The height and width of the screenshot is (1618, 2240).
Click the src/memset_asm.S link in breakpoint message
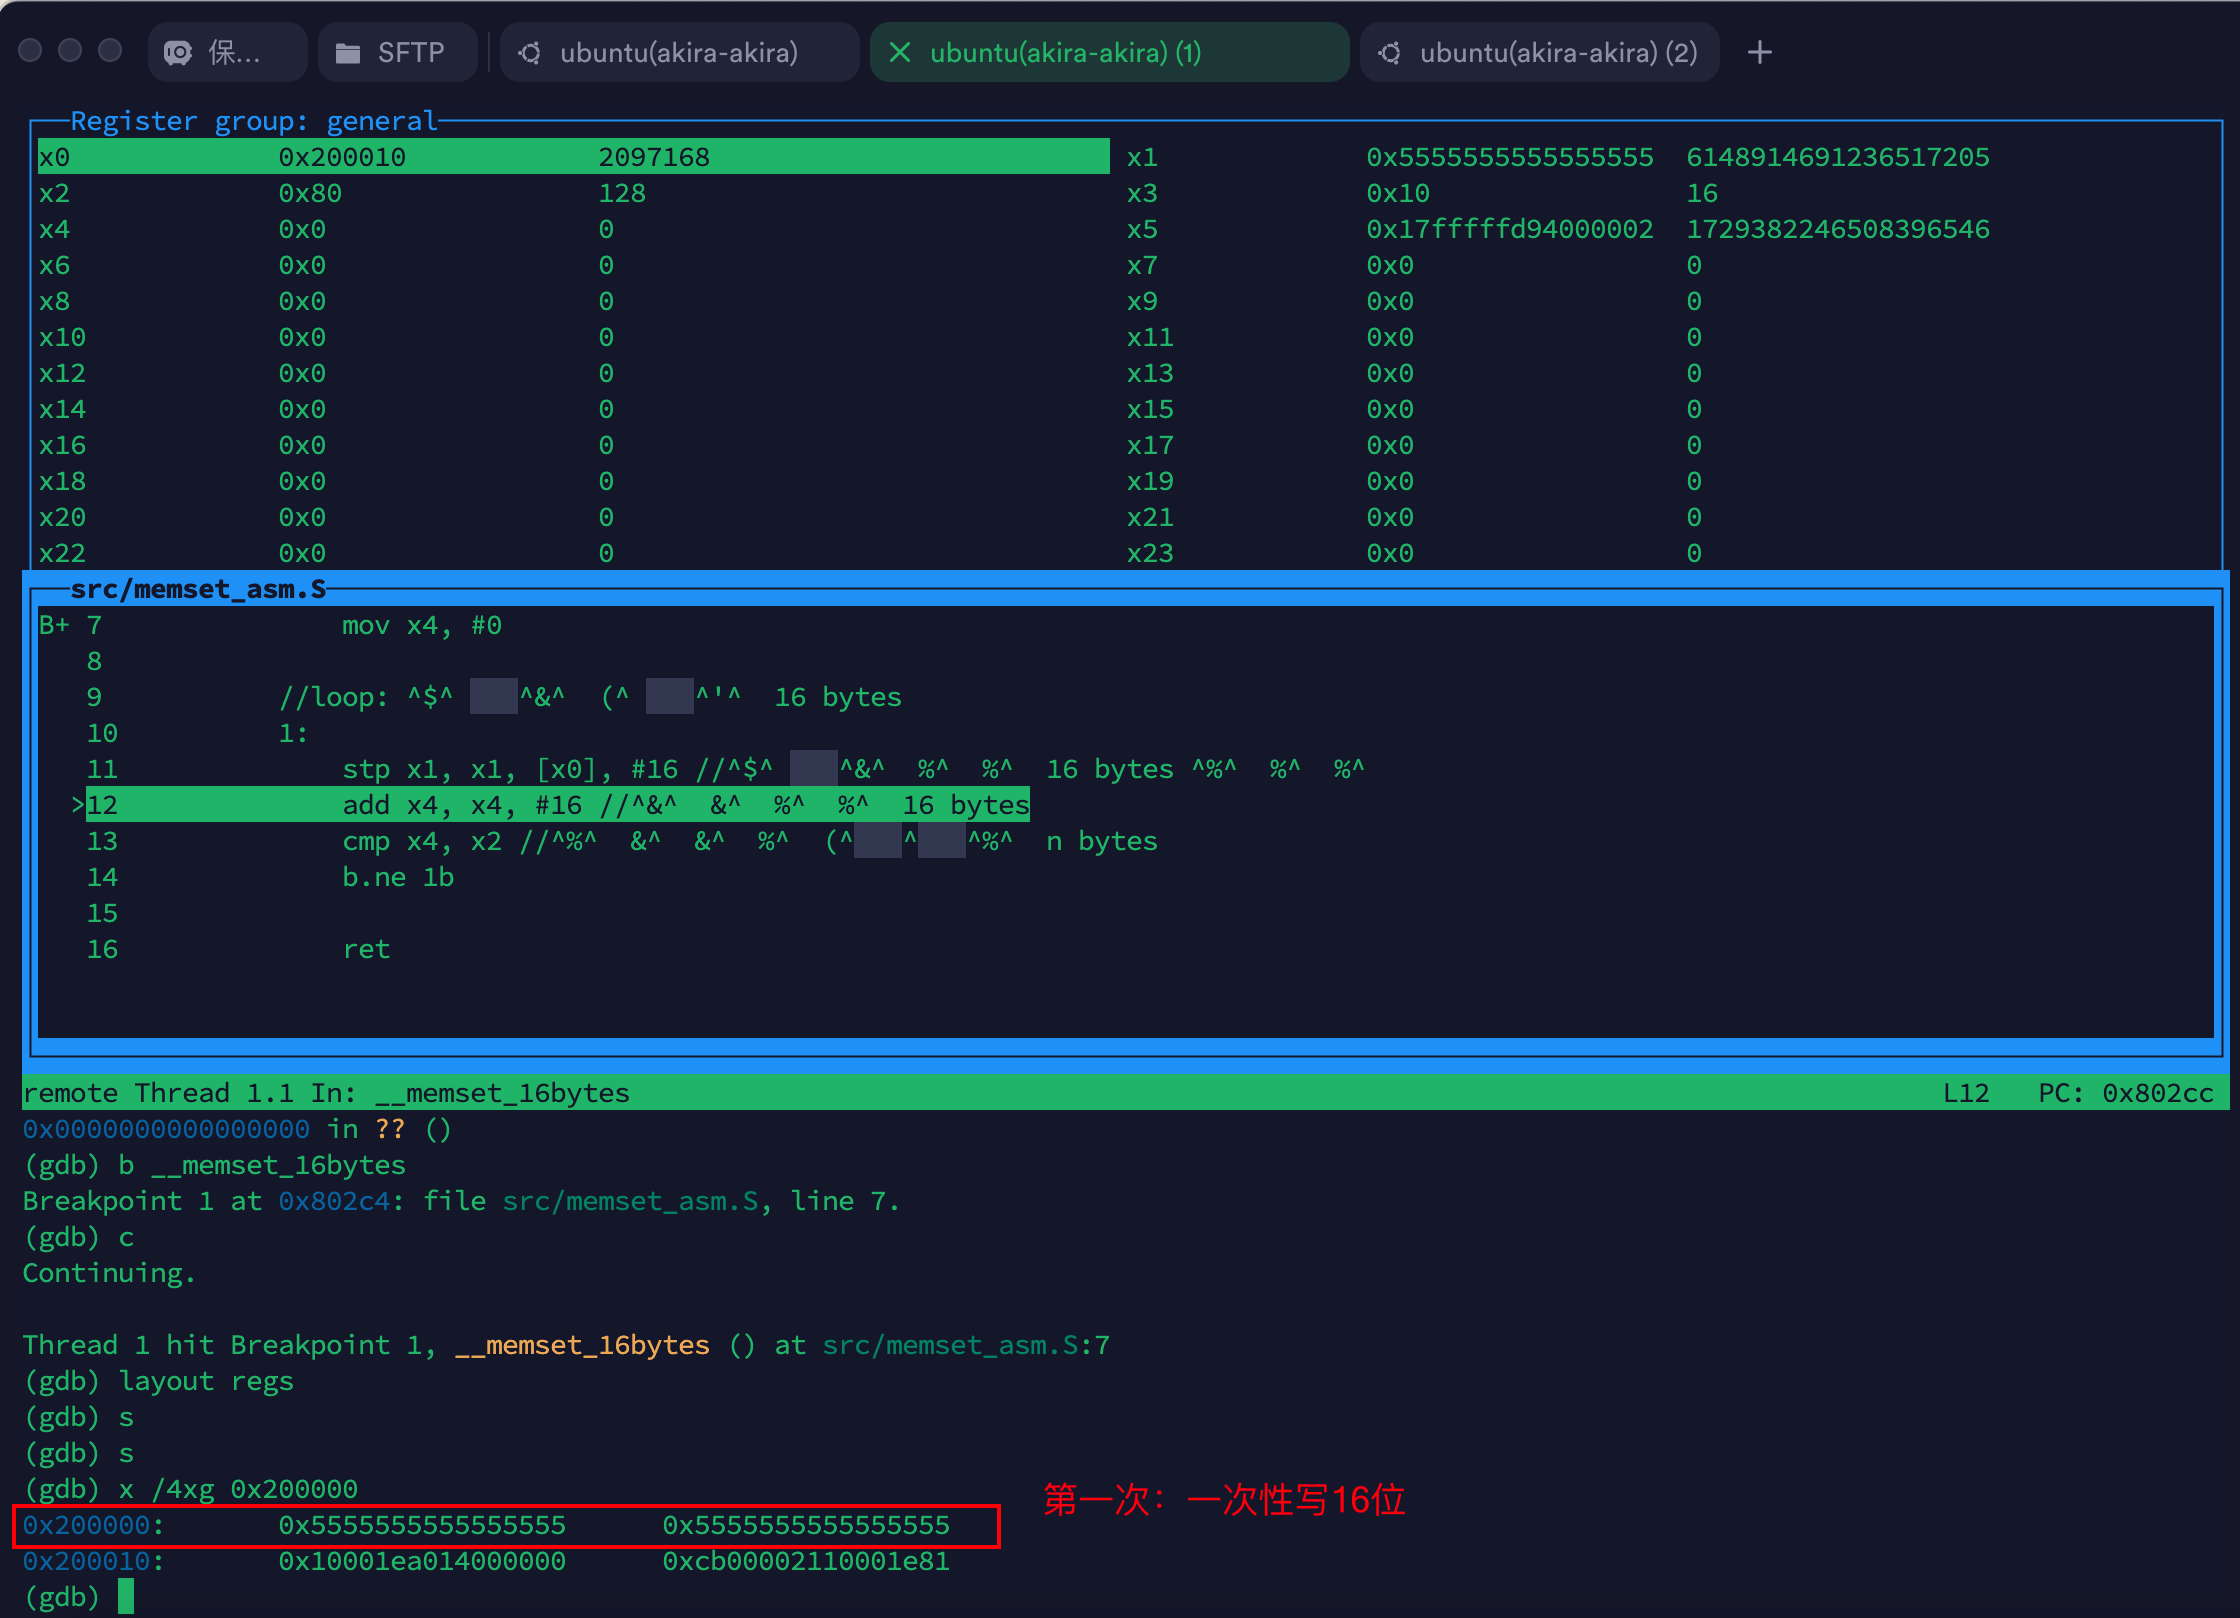630,1201
